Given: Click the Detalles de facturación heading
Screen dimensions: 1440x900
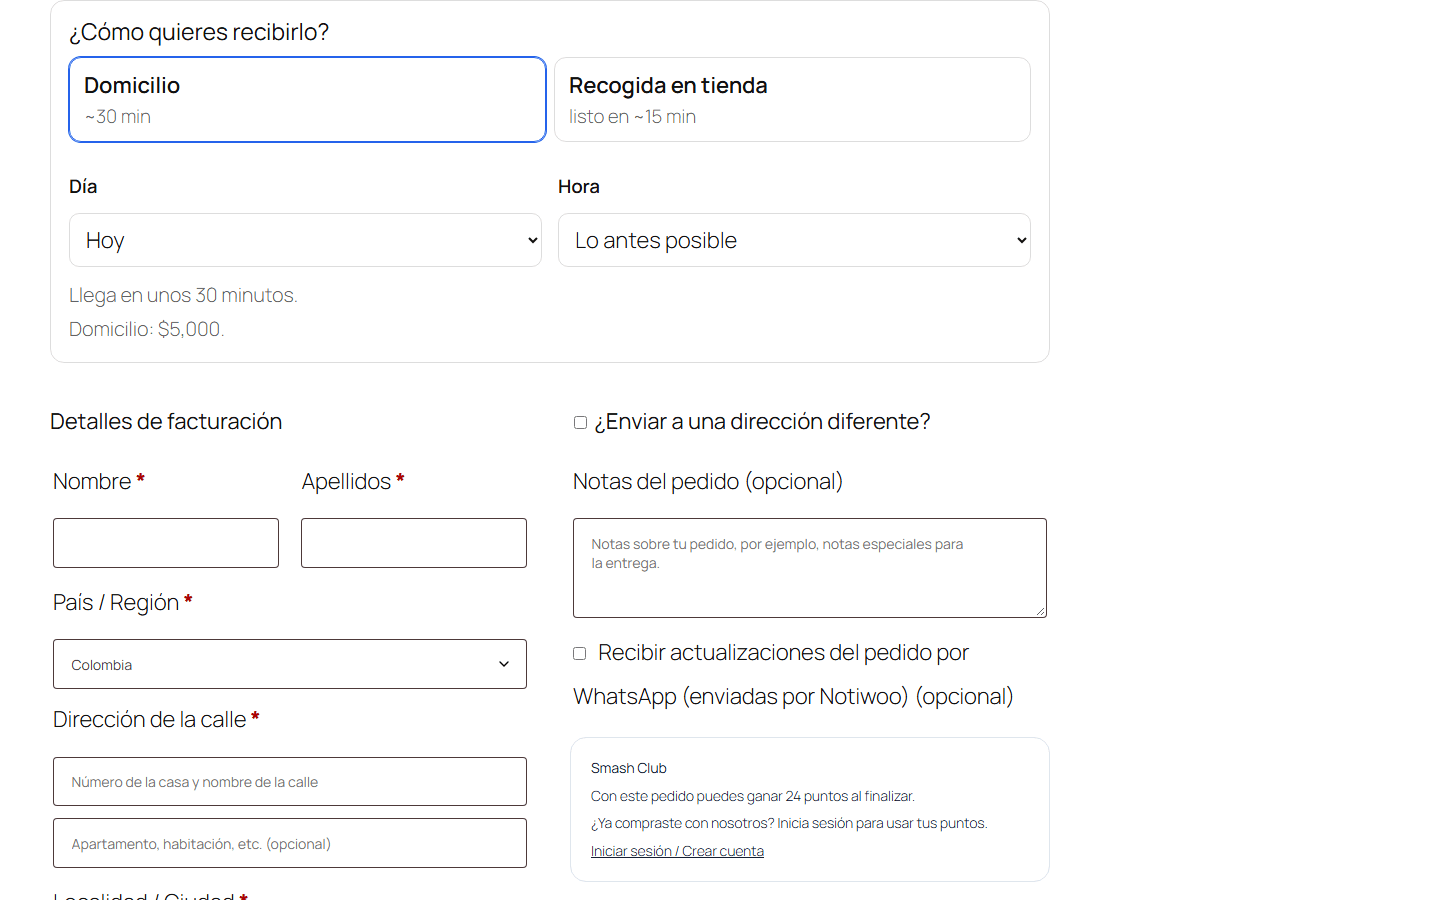Looking at the screenshot, I should tap(166, 421).
